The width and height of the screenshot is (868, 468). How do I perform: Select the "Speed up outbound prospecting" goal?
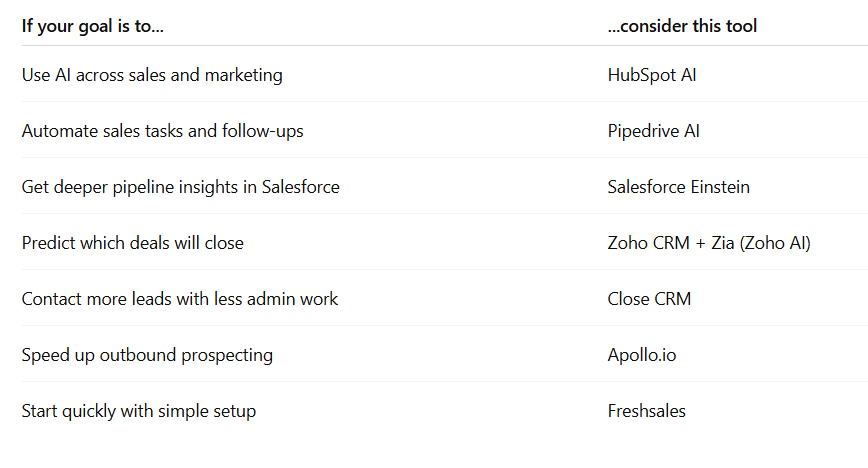point(147,355)
